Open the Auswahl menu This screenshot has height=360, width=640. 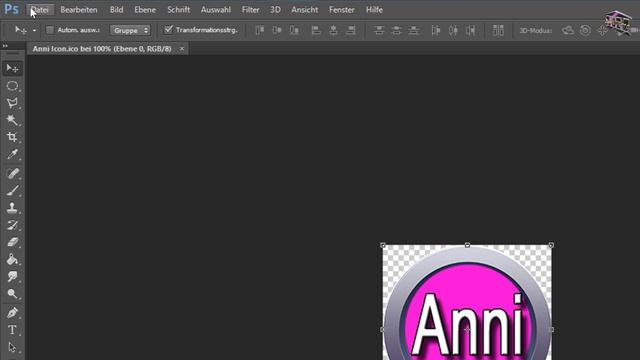[x=216, y=10]
